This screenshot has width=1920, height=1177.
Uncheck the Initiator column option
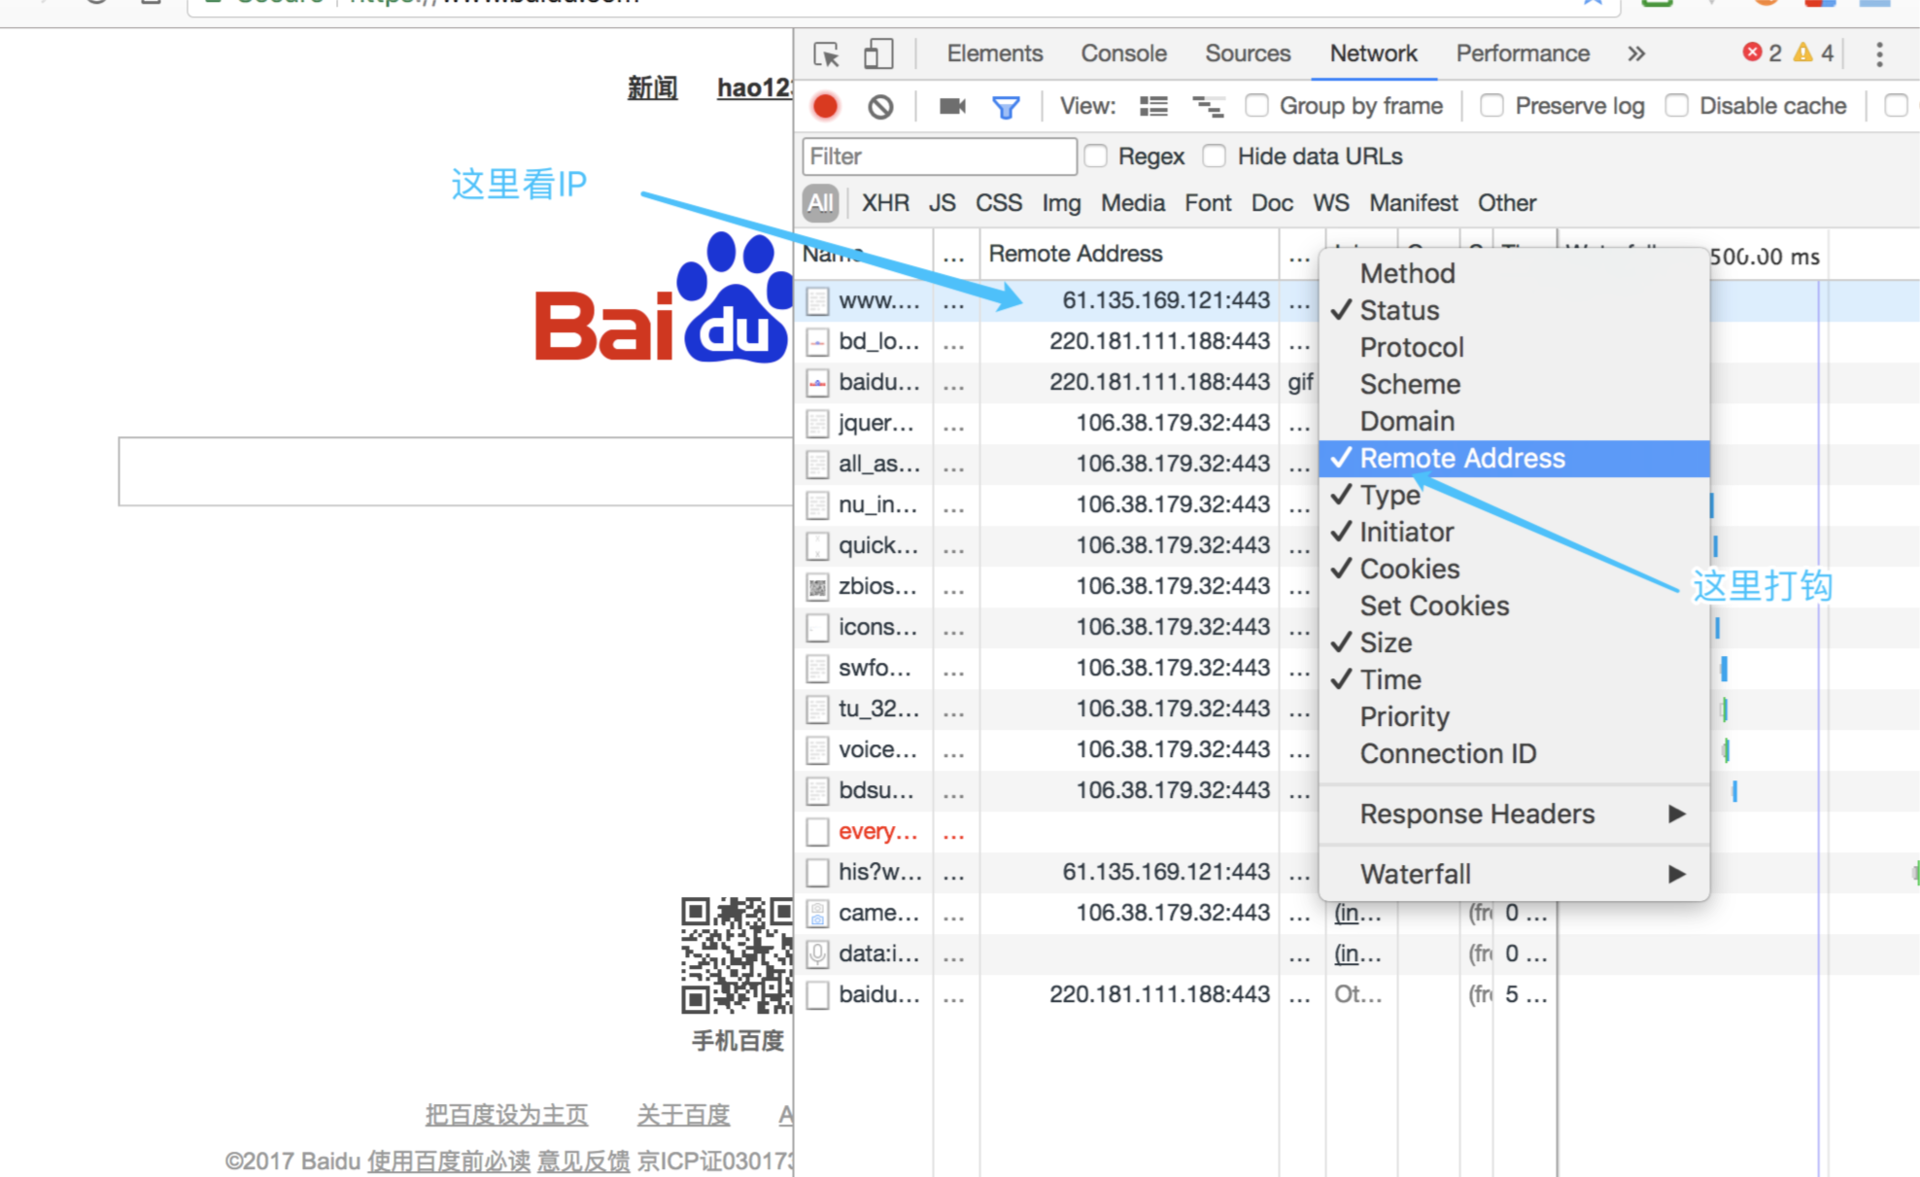[x=1514, y=532]
